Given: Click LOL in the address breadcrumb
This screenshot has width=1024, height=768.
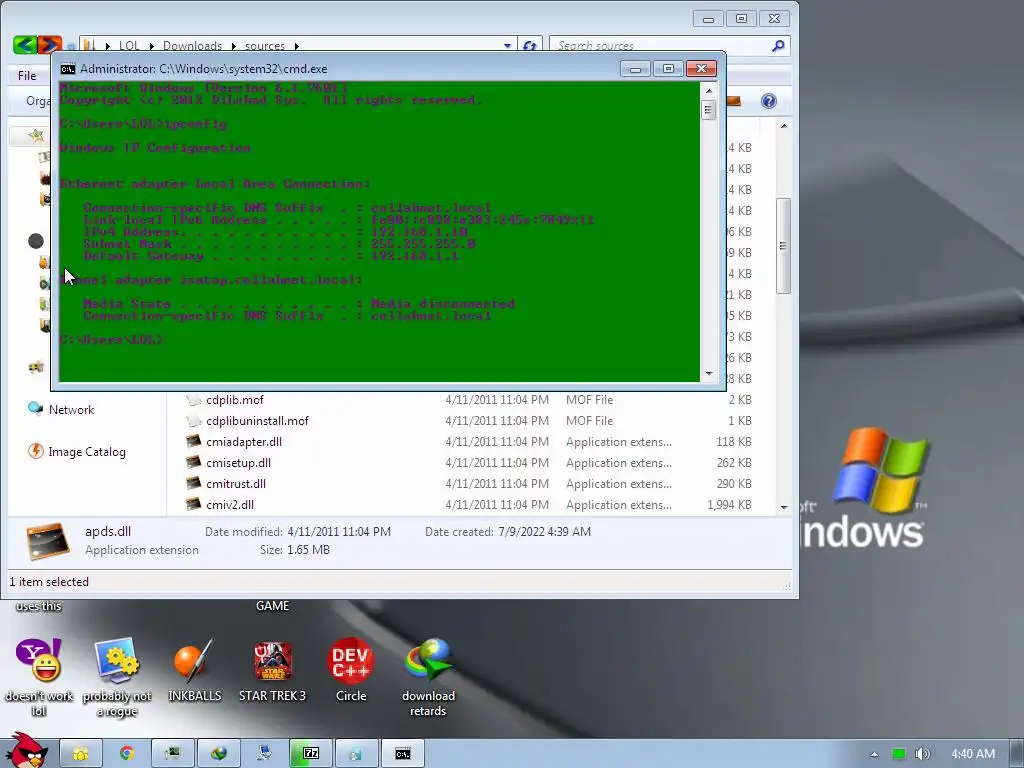Looking at the screenshot, I should [129, 46].
